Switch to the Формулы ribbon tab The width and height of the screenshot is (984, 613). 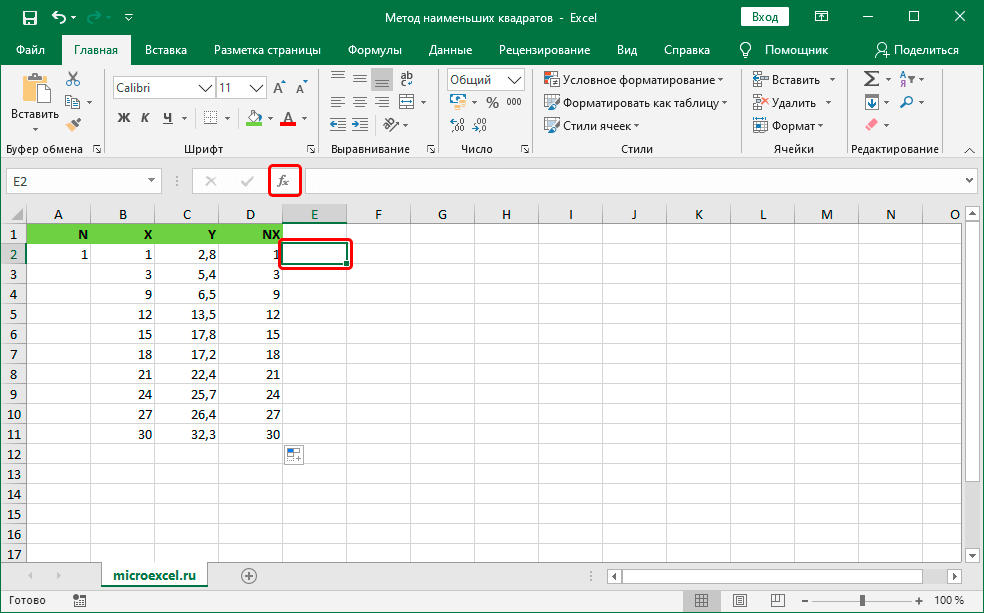(375, 50)
